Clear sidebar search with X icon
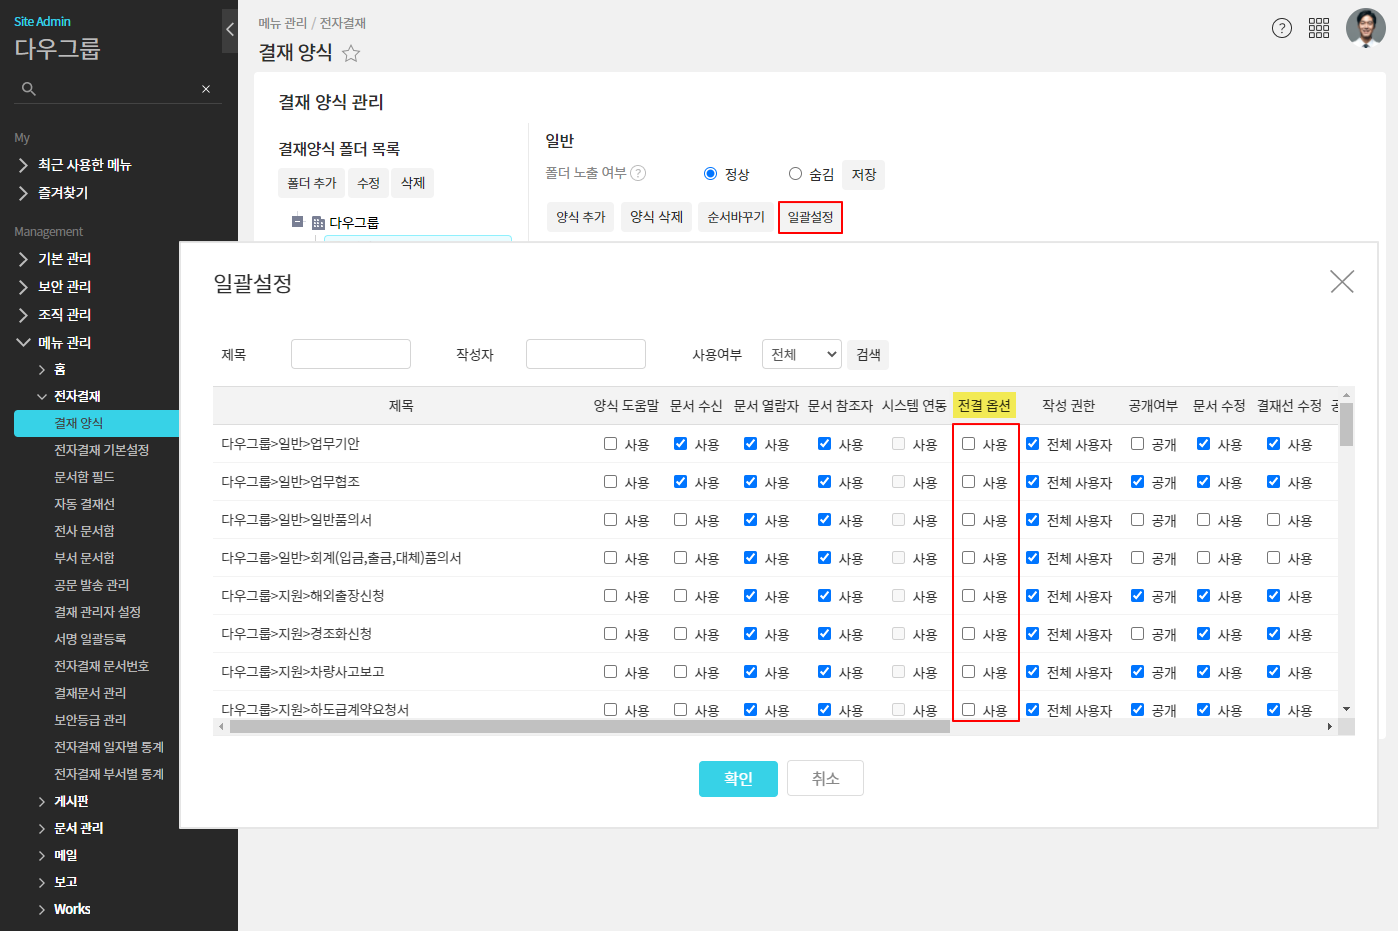This screenshot has height=931, width=1398. pos(206,89)
